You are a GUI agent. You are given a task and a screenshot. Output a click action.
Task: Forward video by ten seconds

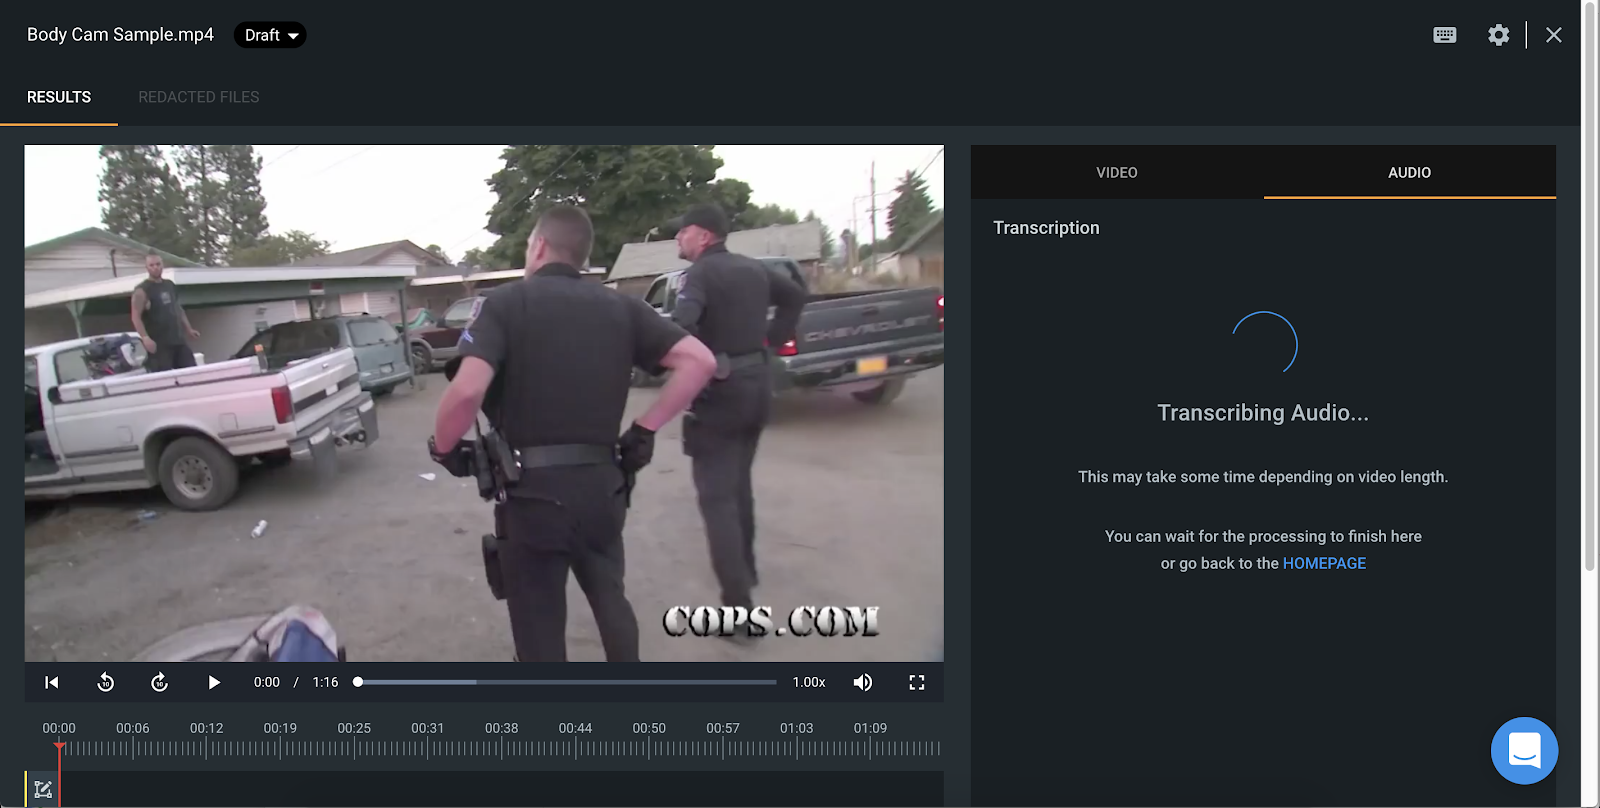point(159,682)
